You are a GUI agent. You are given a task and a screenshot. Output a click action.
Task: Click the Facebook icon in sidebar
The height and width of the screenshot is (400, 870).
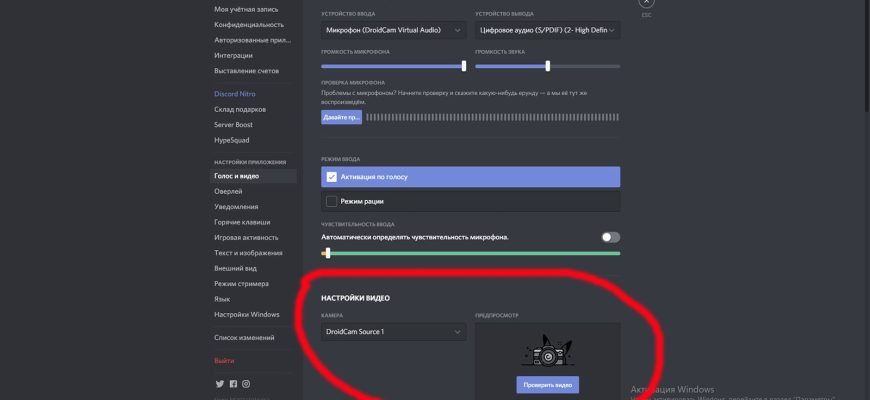point(233,384)
